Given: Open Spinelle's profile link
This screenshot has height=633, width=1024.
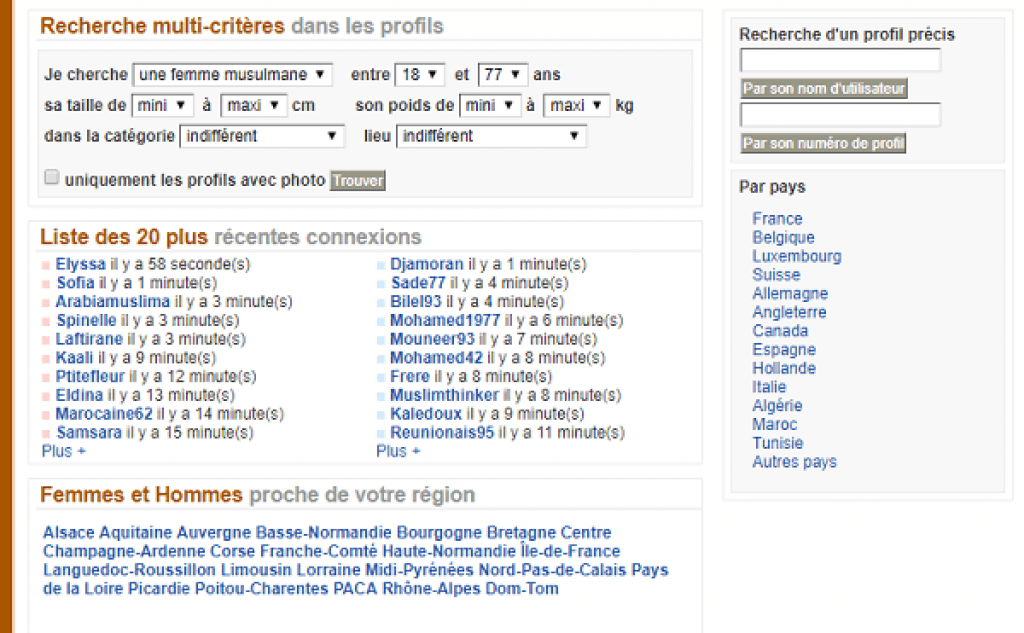Looking at the screenshot, I should click(86, 321).
